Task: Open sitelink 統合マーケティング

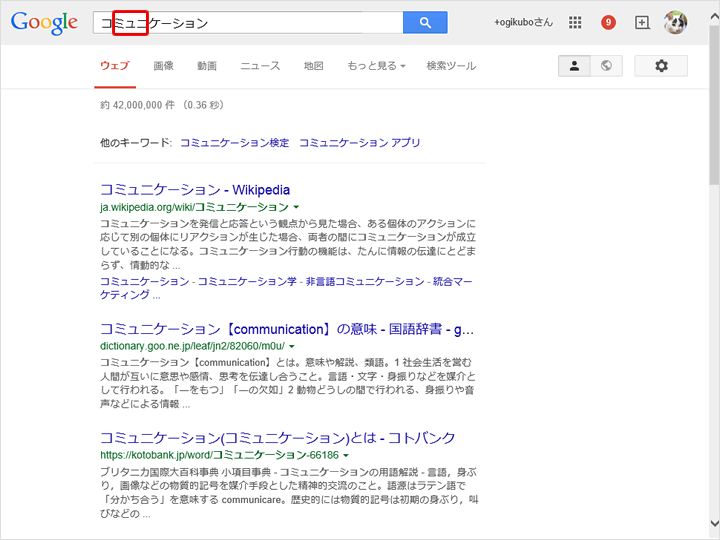Action: point(286,288)
